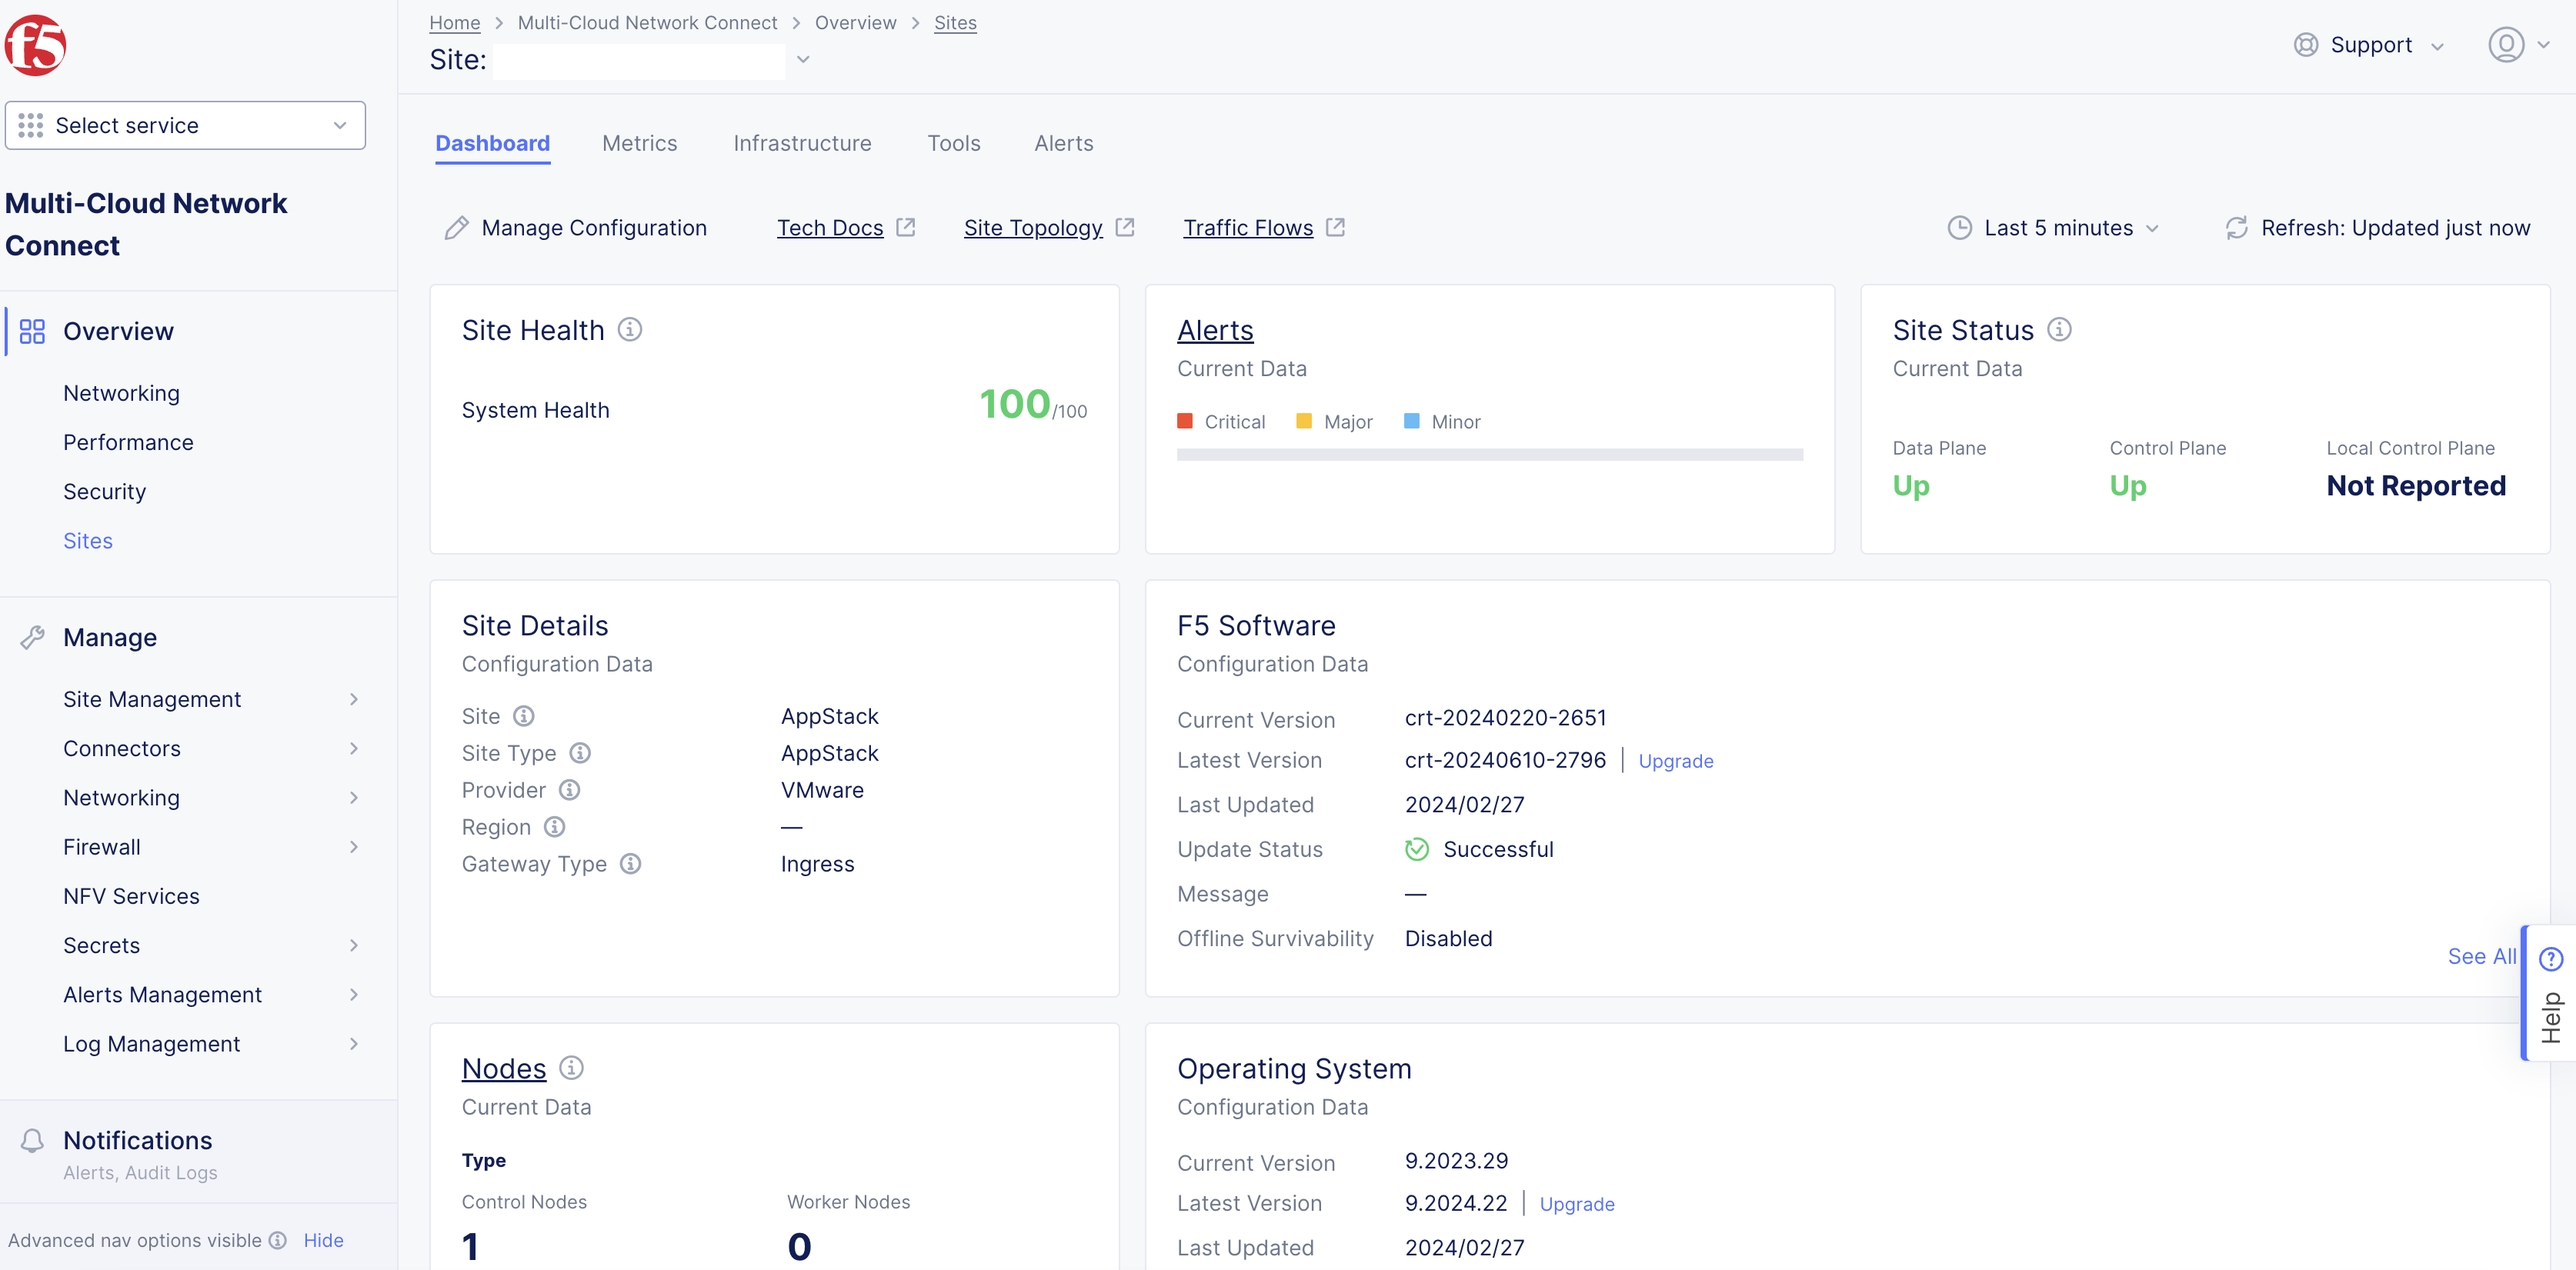Click info icon next to Nodes heading
The image size is (2576, 1270).
pos(571,1068)
